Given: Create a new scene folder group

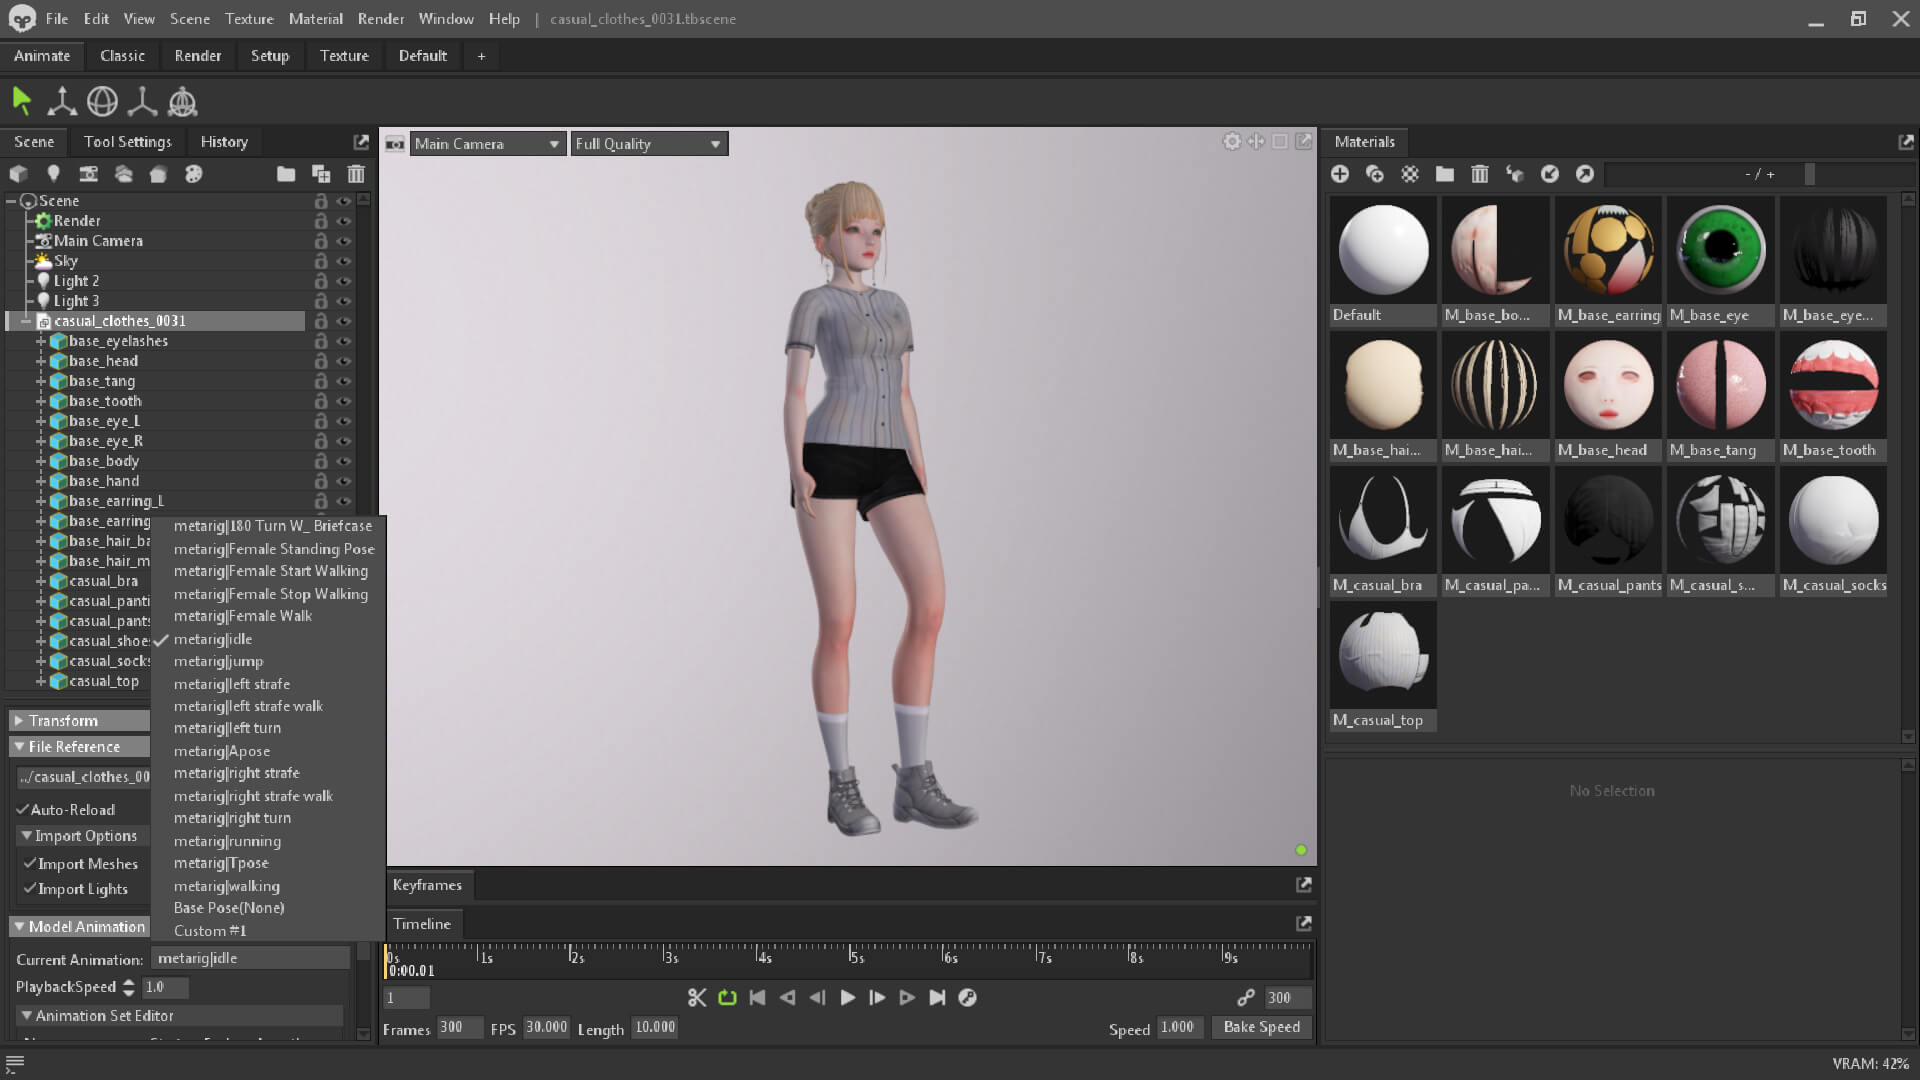Looking at the screenshot, I should pyautogui.click(x=286, y=174).
